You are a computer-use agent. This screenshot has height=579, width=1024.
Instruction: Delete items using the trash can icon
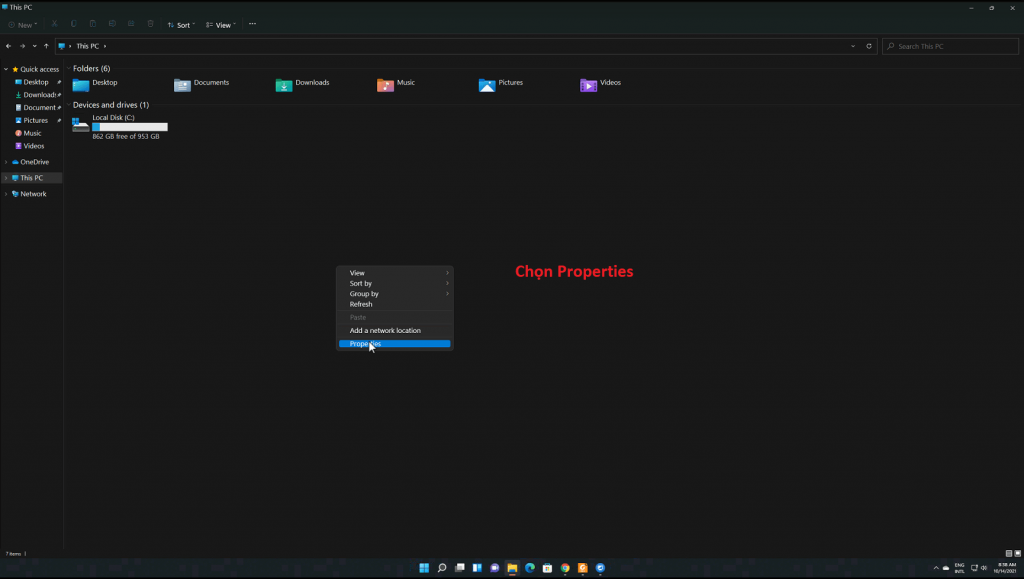[149, 24]
